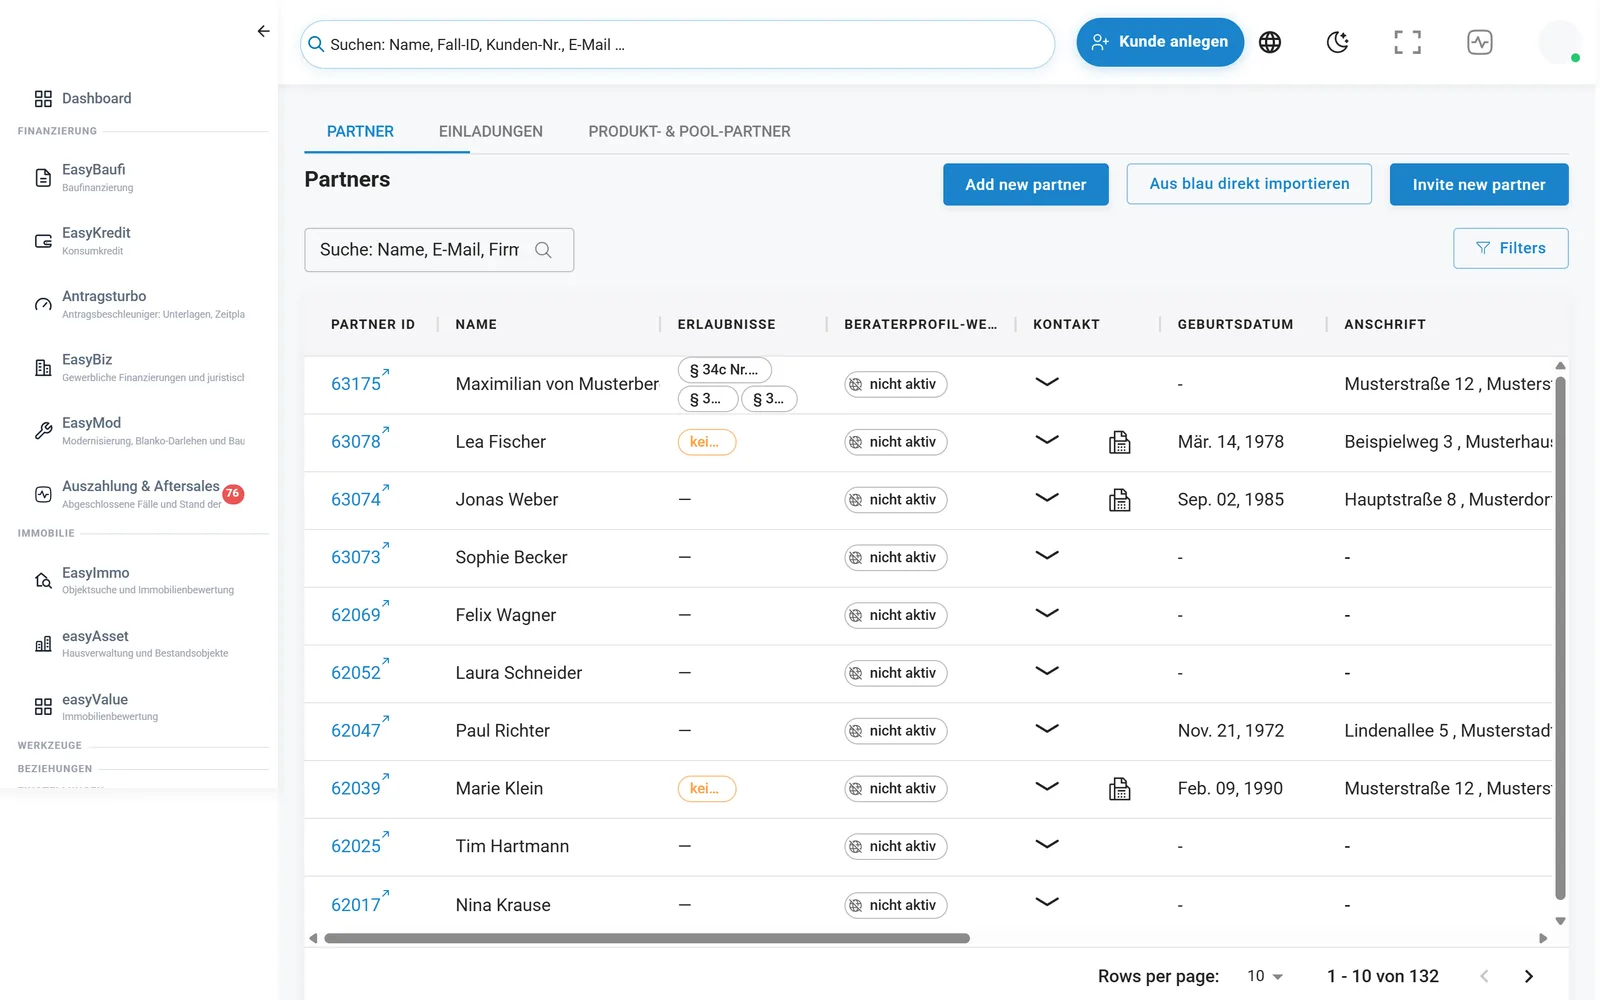The image size is (1600, 1000).
Task: Switch to the EINLADUNGEN tab
Action: [491, 131]
